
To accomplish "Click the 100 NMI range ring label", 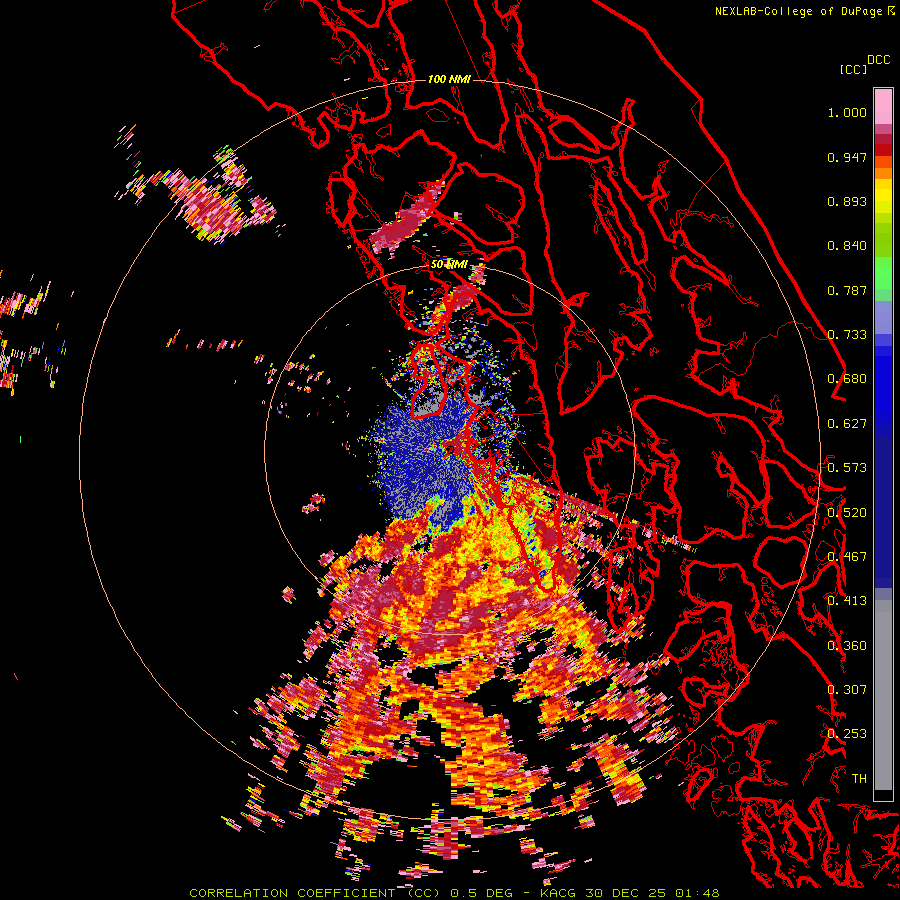I will click(449, 79).
